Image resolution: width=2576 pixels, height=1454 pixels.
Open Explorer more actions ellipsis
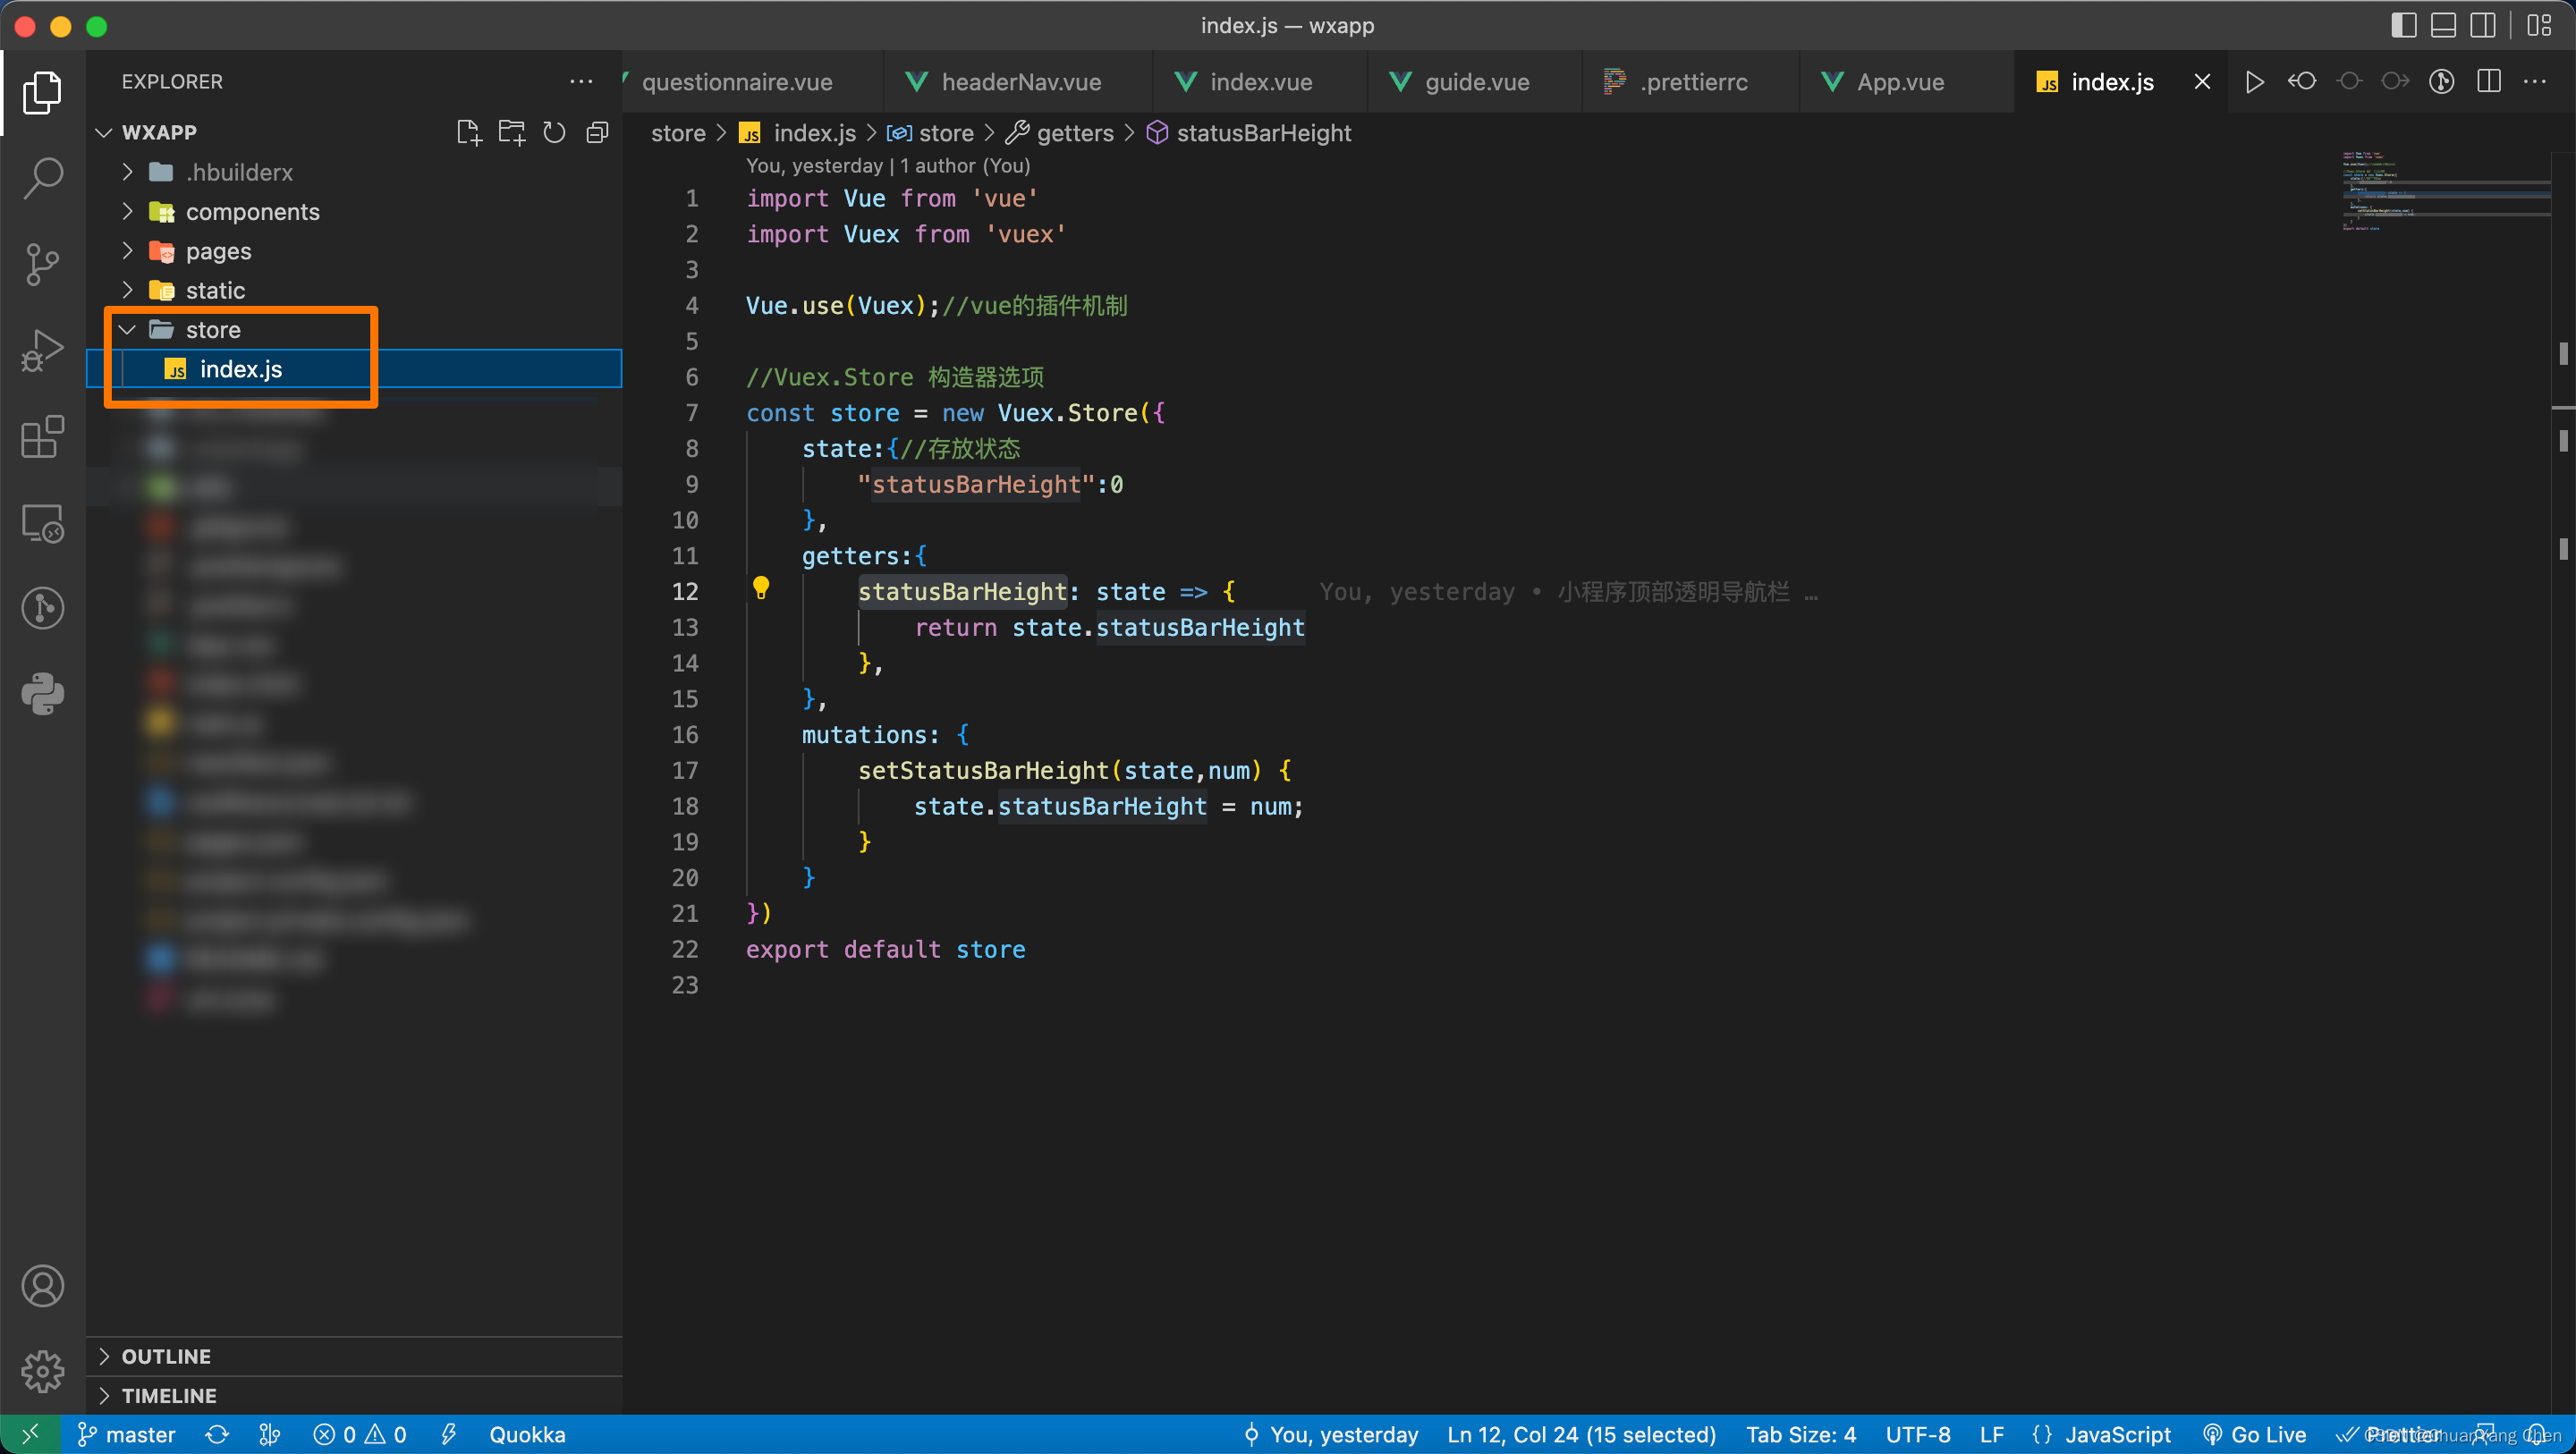click(x=581, y=81)
